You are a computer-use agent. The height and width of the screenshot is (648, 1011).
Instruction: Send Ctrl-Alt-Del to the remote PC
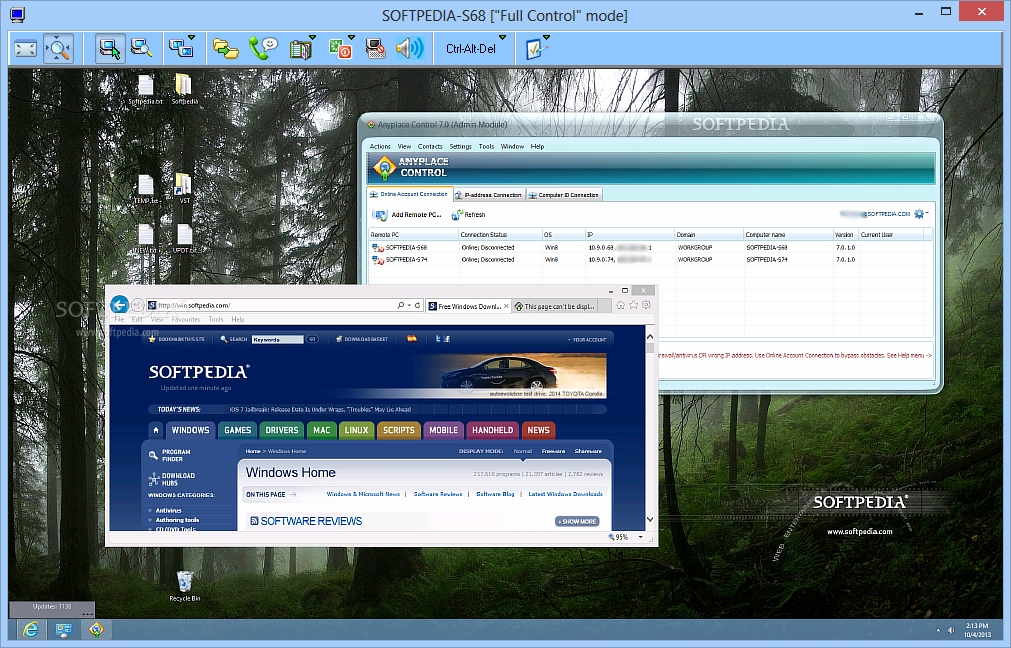click(471, 48)
